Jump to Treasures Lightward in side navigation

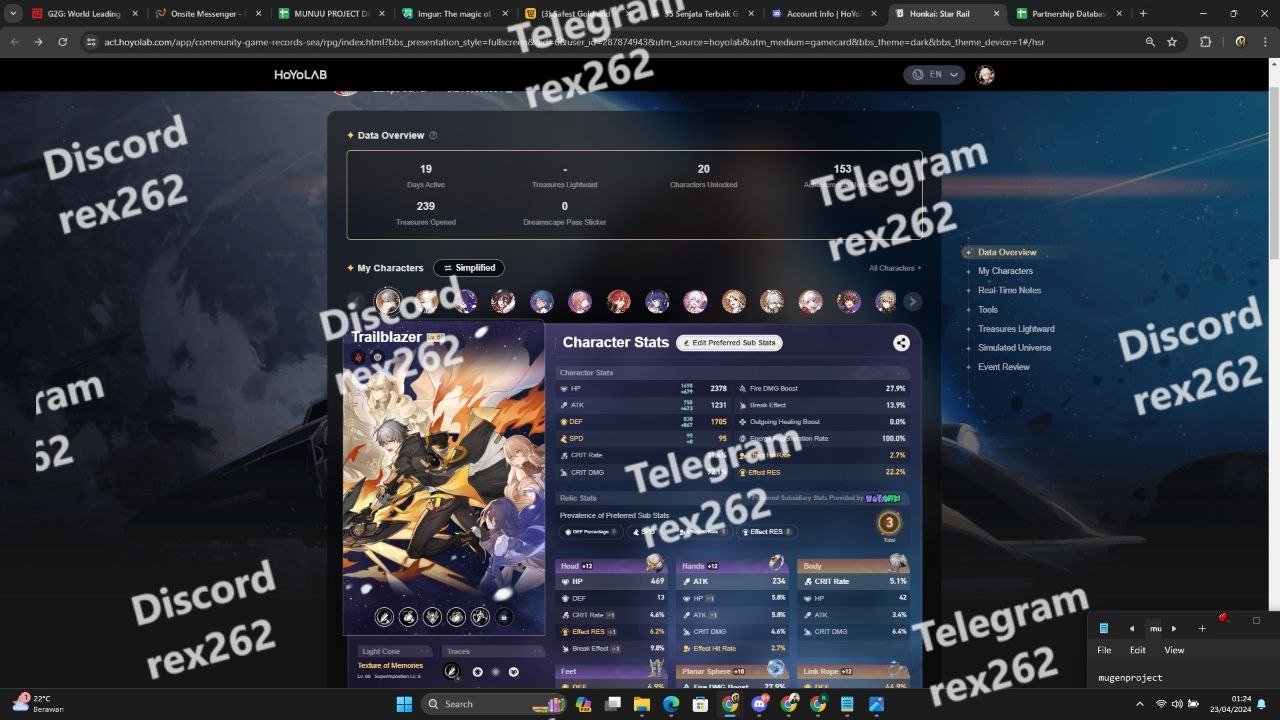coord(1016,328)
